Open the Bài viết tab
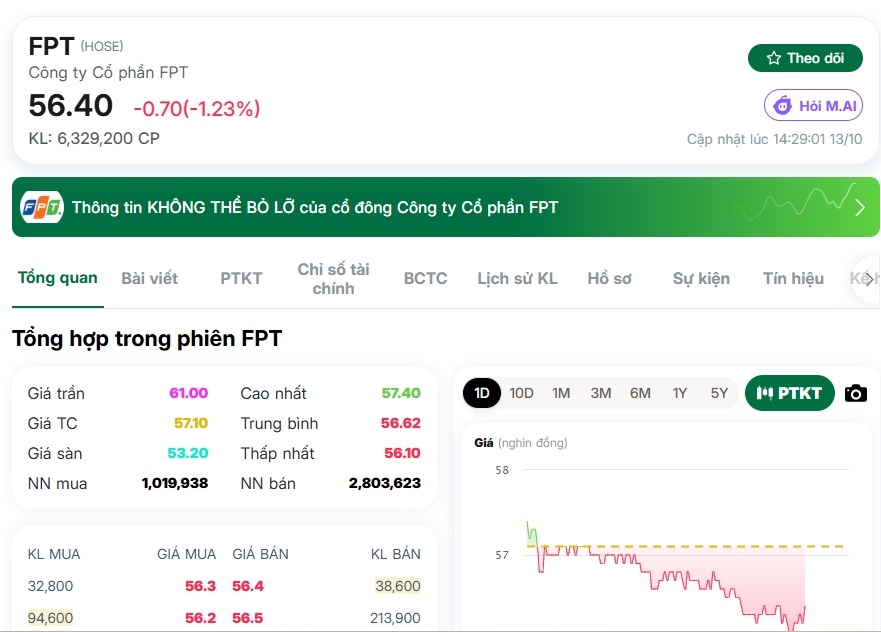Viewport: 881px width, 632px height. (149, 278)
